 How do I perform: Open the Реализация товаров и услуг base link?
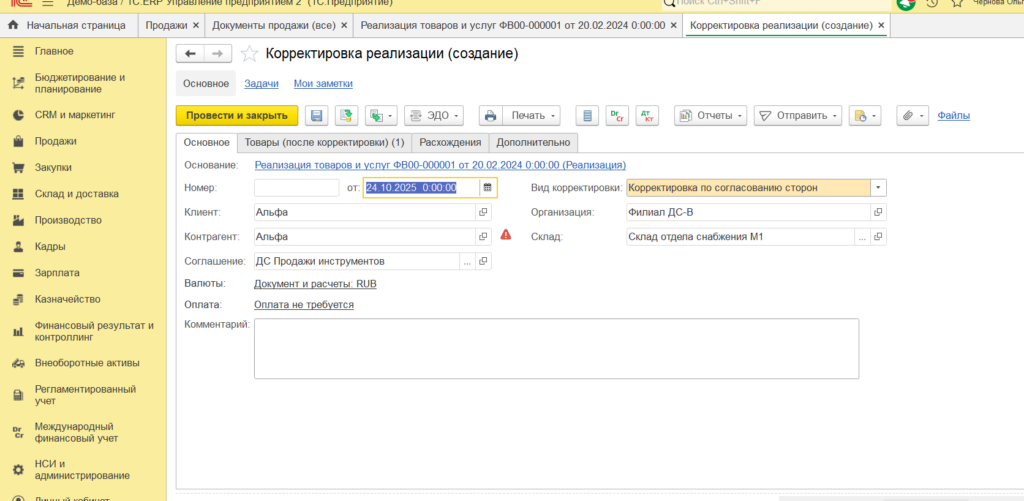tap(440, 165)
